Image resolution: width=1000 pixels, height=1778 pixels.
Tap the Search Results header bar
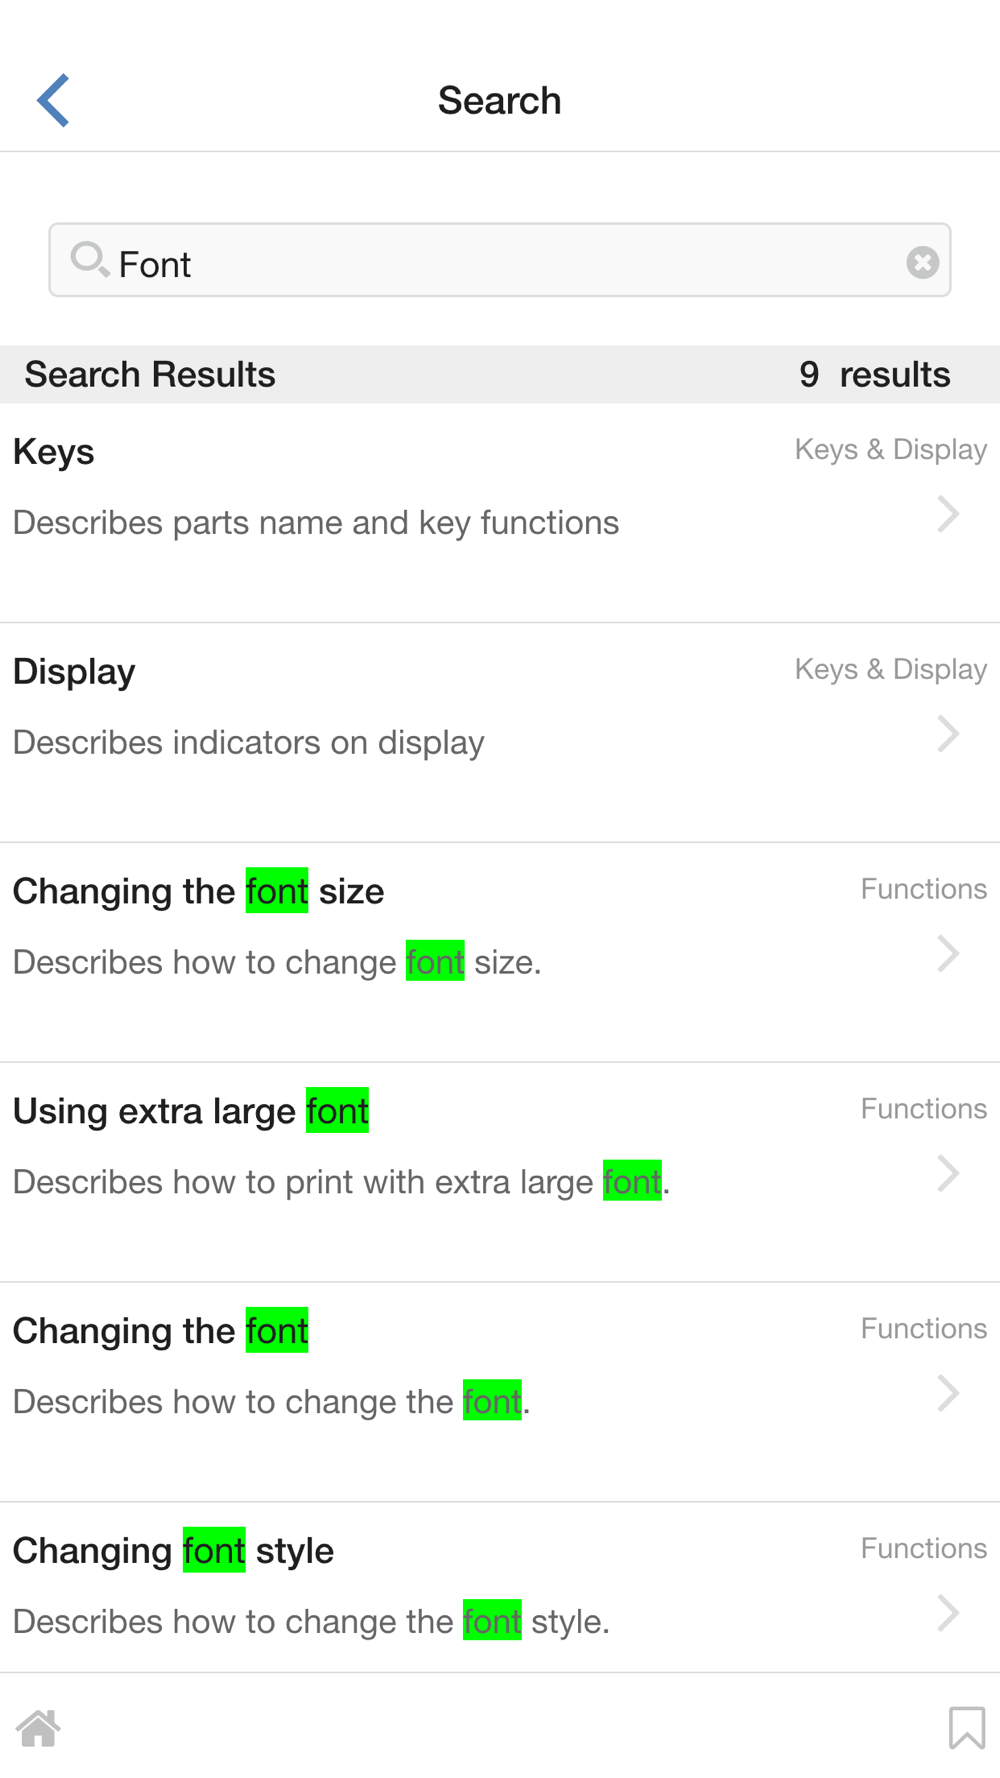click(500, 375)
